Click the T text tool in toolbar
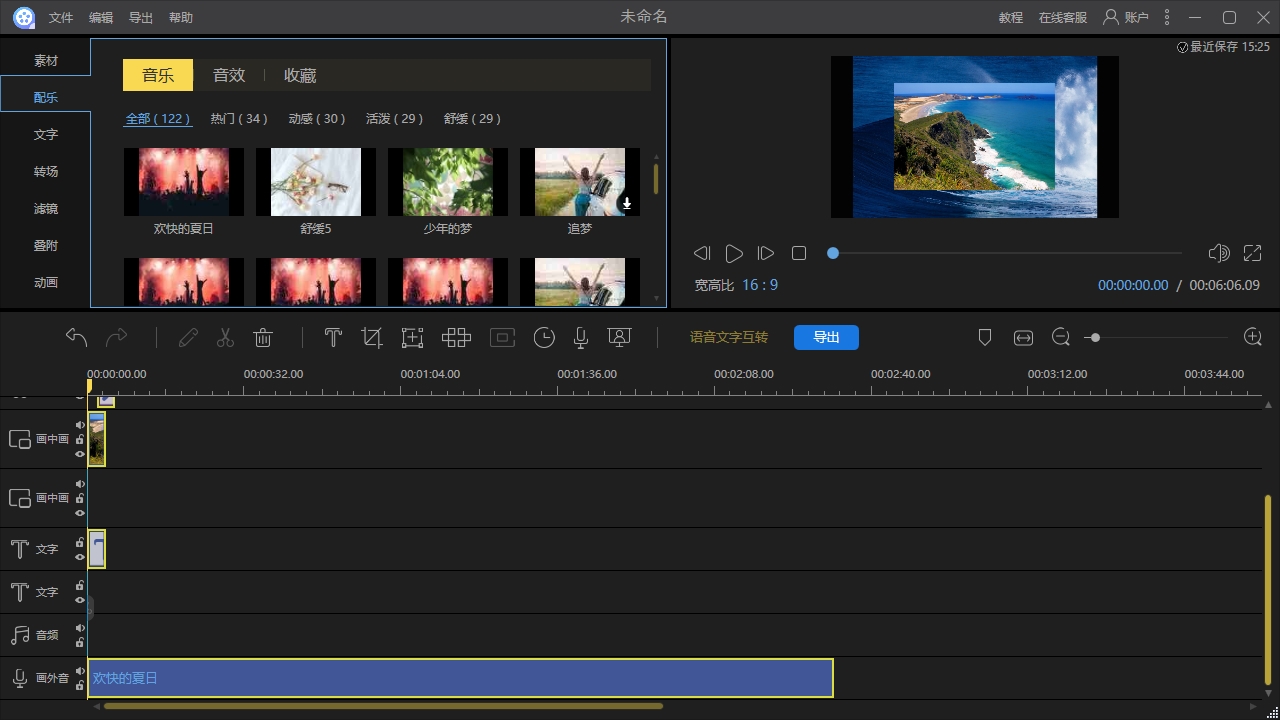 pyautogui.click(x=333, y=337)
